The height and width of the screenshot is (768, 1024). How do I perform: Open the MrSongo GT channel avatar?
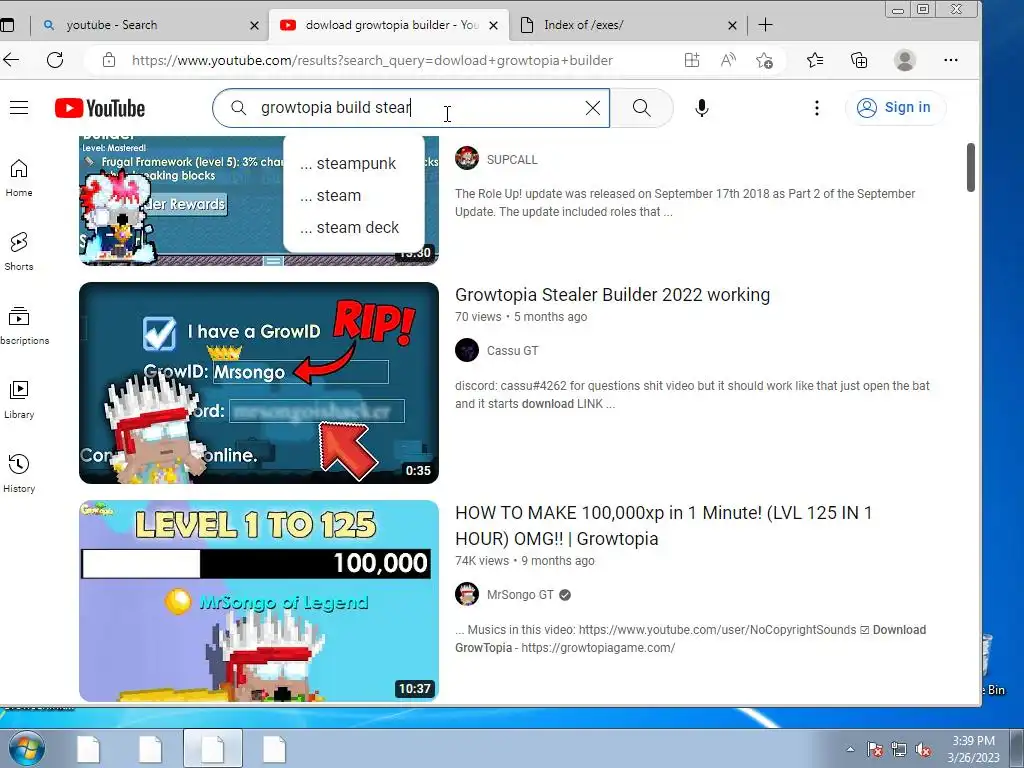click(467, 594)
